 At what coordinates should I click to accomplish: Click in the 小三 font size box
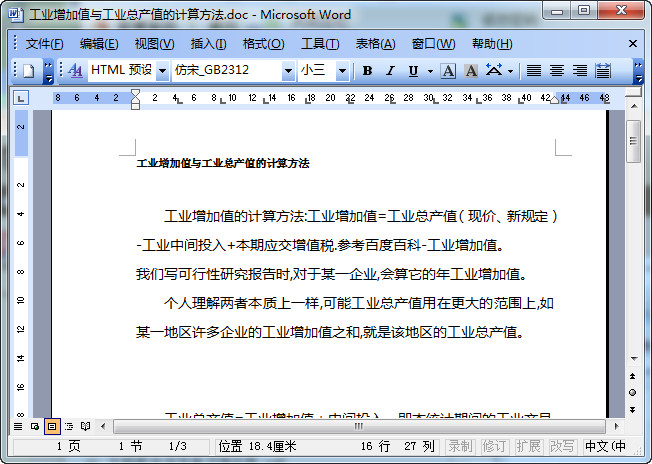coord(317,70)
